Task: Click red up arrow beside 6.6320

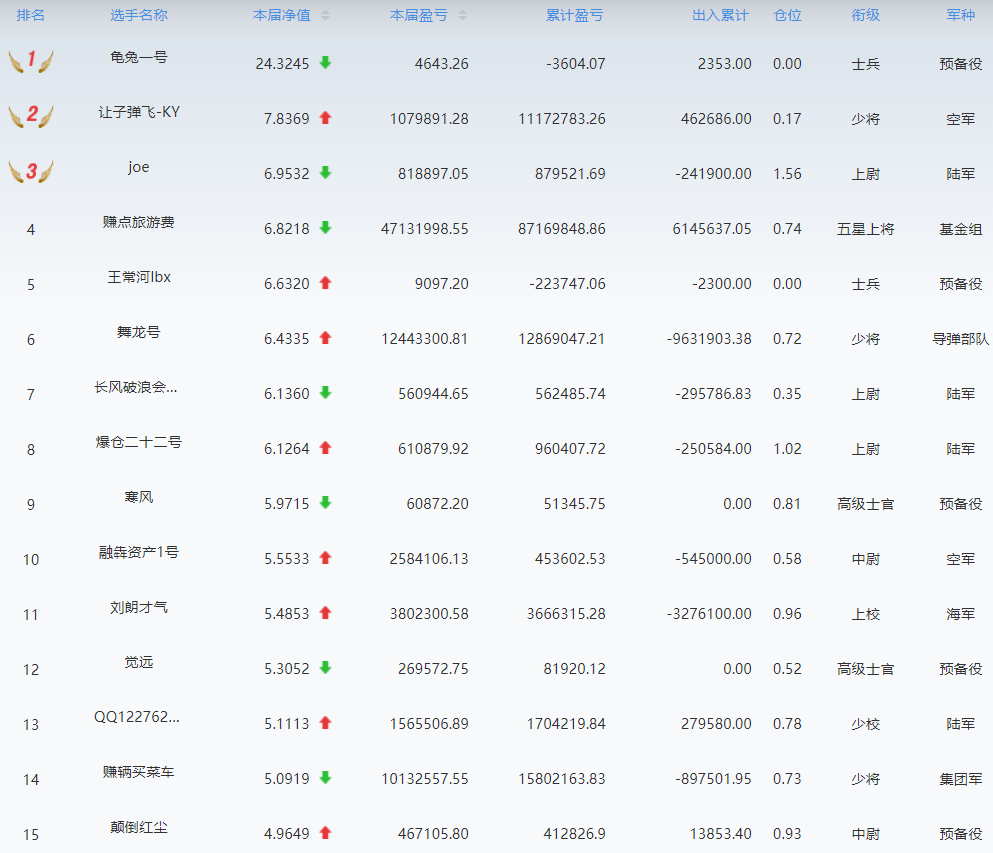Action: (x=326, y=282)
